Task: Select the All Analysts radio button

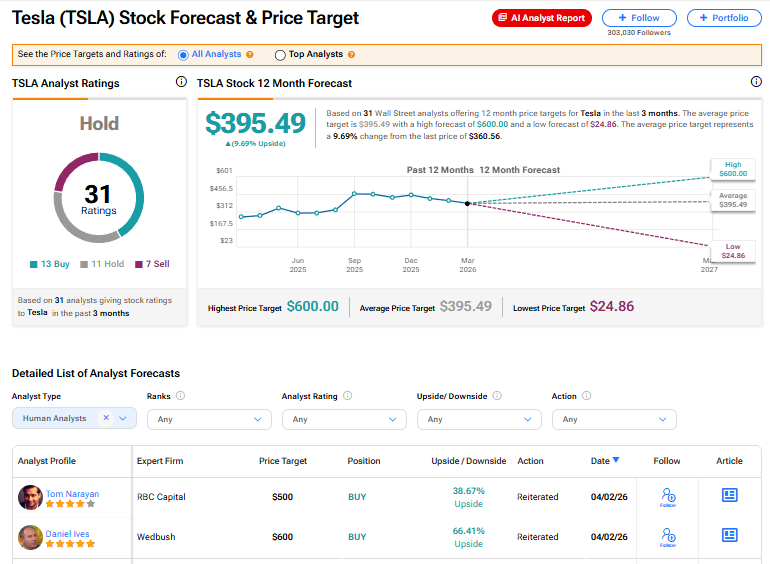Action: pos(183,54)
